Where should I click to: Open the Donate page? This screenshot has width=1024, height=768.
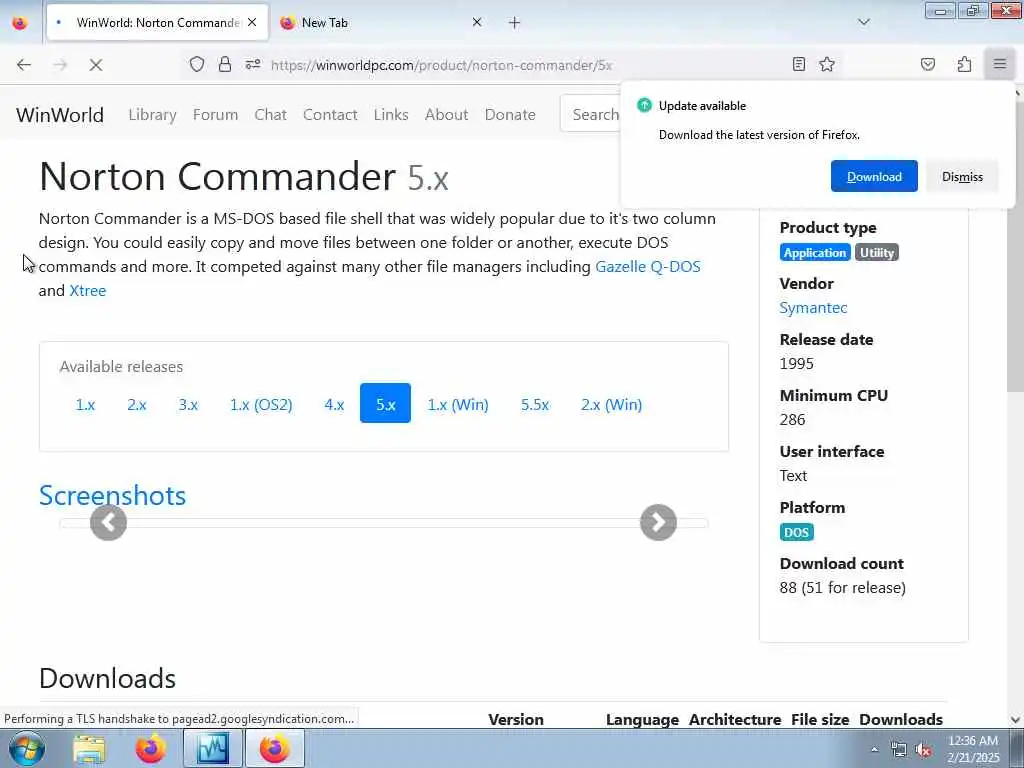pos(510,114)
